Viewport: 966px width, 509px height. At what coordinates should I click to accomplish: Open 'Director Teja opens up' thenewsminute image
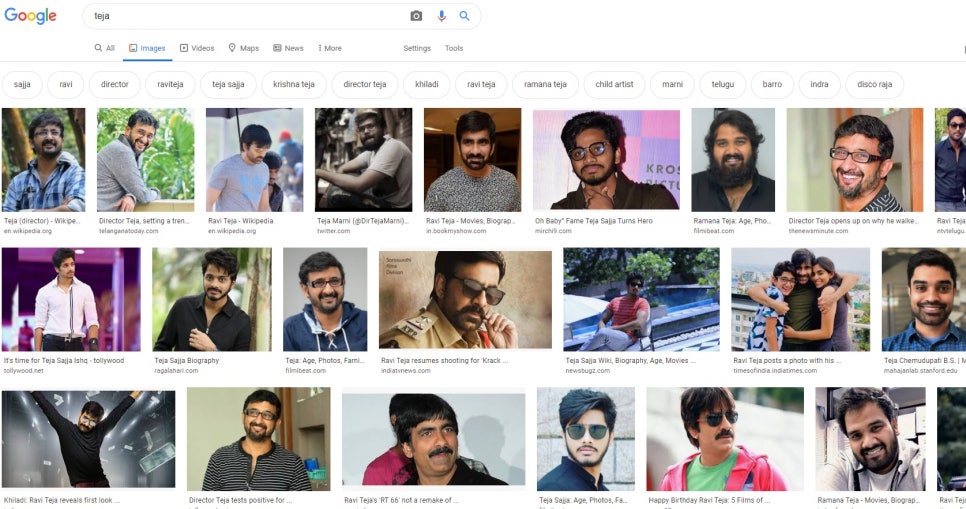855,160
